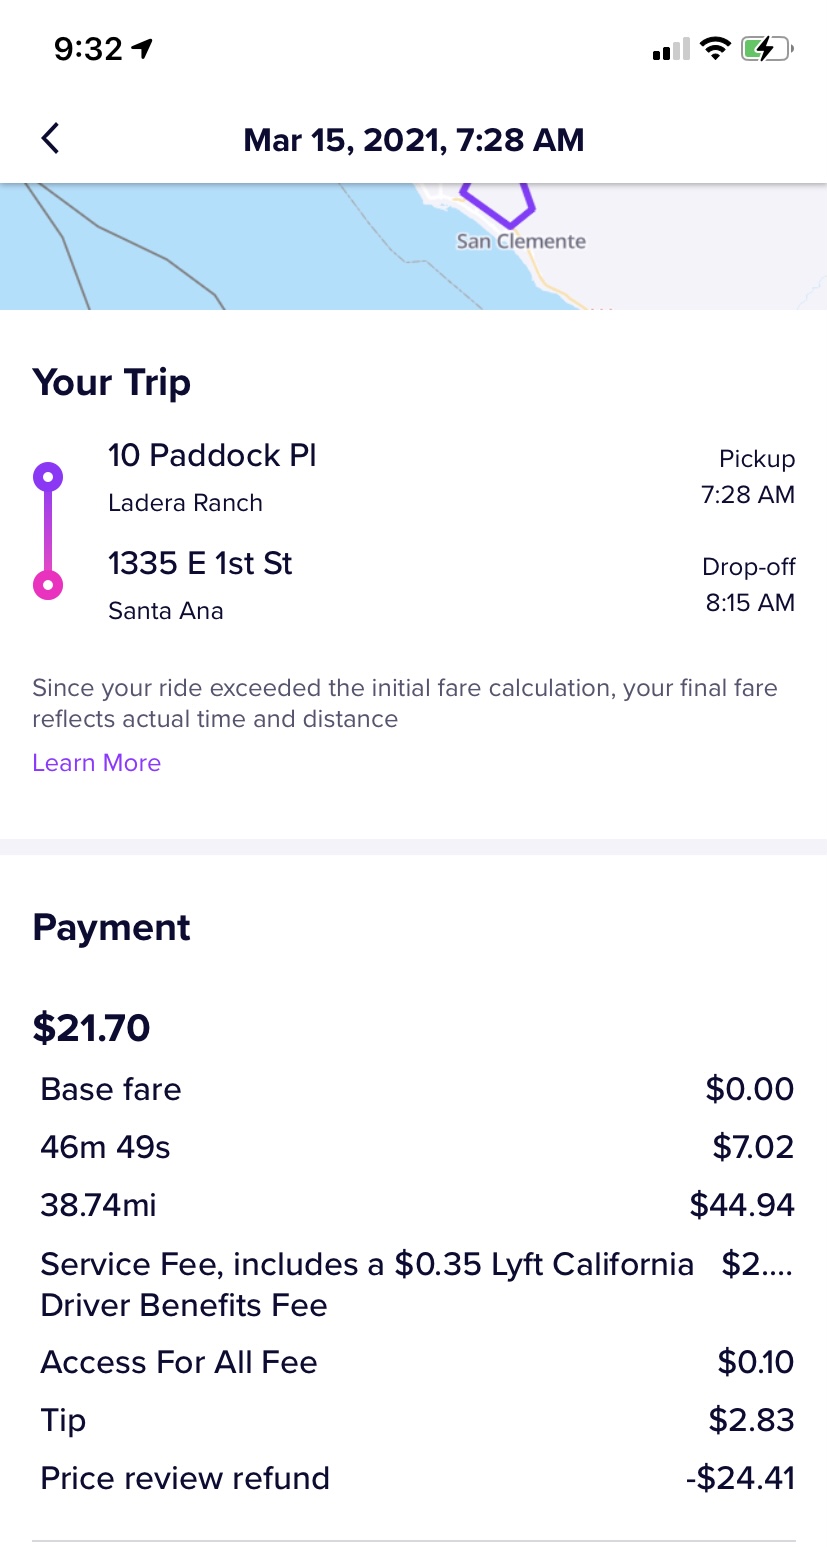Tap the $21.70 payment total
Image resolution: width=827 pixels, height=1547 pixels.
pos(91,1028)
